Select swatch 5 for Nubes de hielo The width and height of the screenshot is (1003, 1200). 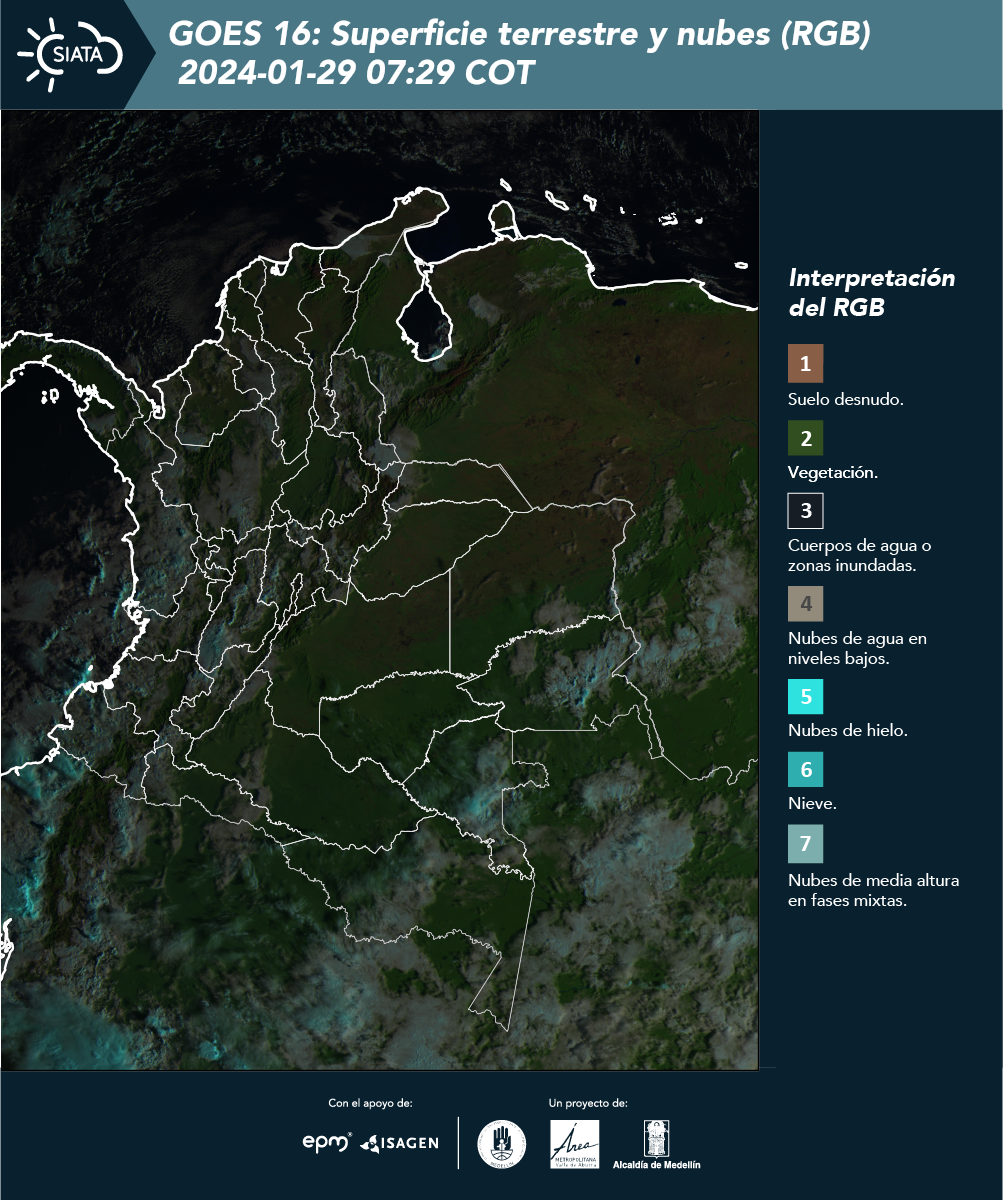pyautogui.click(x=805, y=696)
